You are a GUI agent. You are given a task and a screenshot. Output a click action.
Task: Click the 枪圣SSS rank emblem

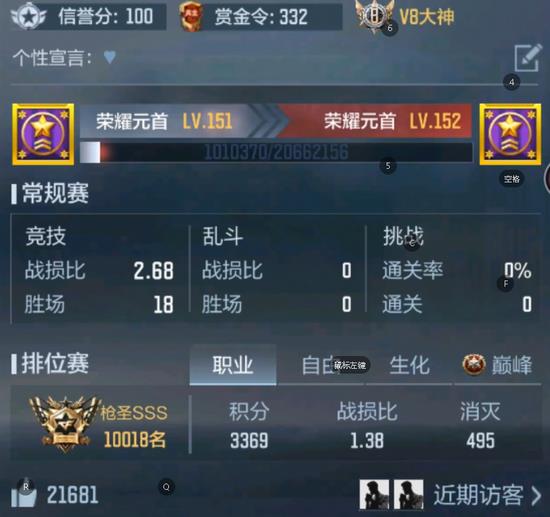64,424
